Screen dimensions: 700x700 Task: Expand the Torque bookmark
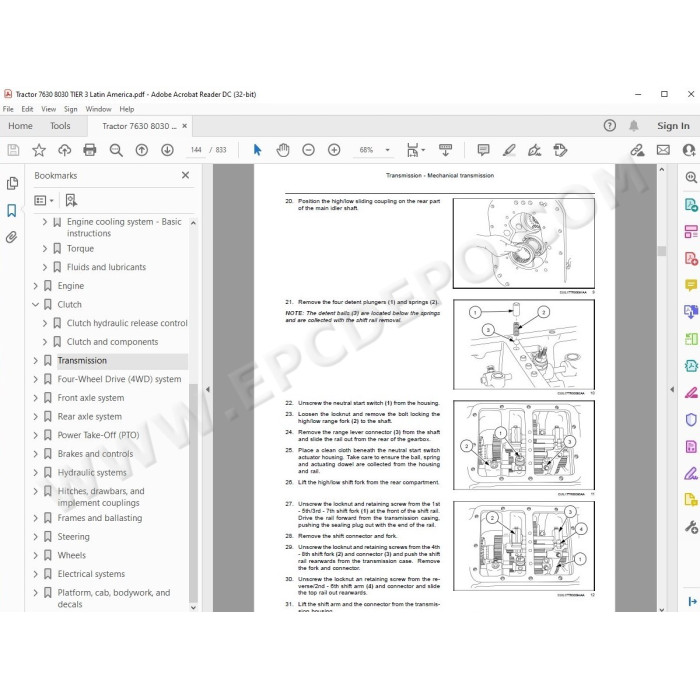pos(45,248)
